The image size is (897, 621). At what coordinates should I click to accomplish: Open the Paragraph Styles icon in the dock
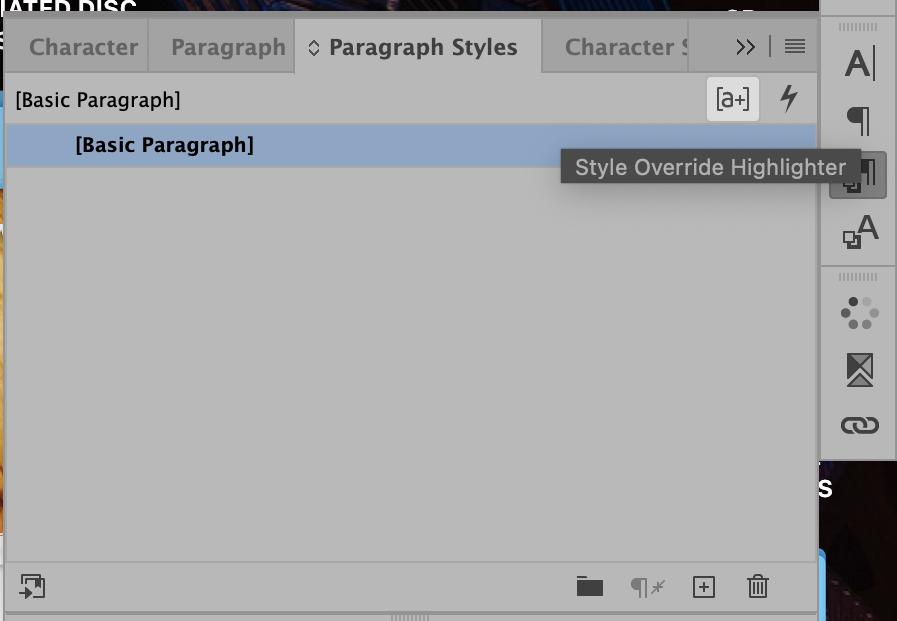coord(857,172)
